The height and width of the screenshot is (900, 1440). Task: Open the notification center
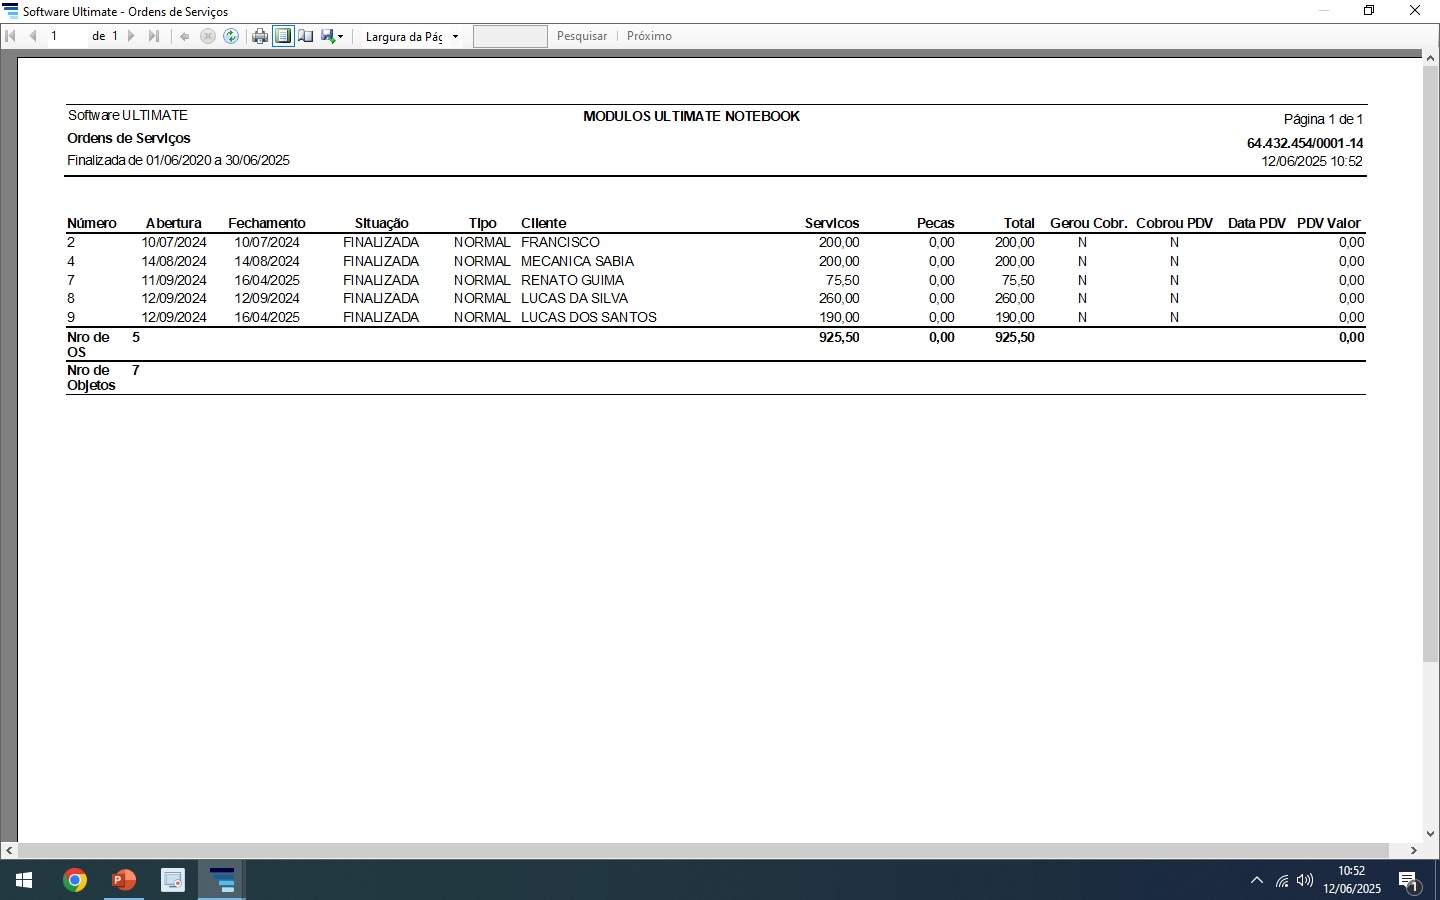pos(1409,881)
